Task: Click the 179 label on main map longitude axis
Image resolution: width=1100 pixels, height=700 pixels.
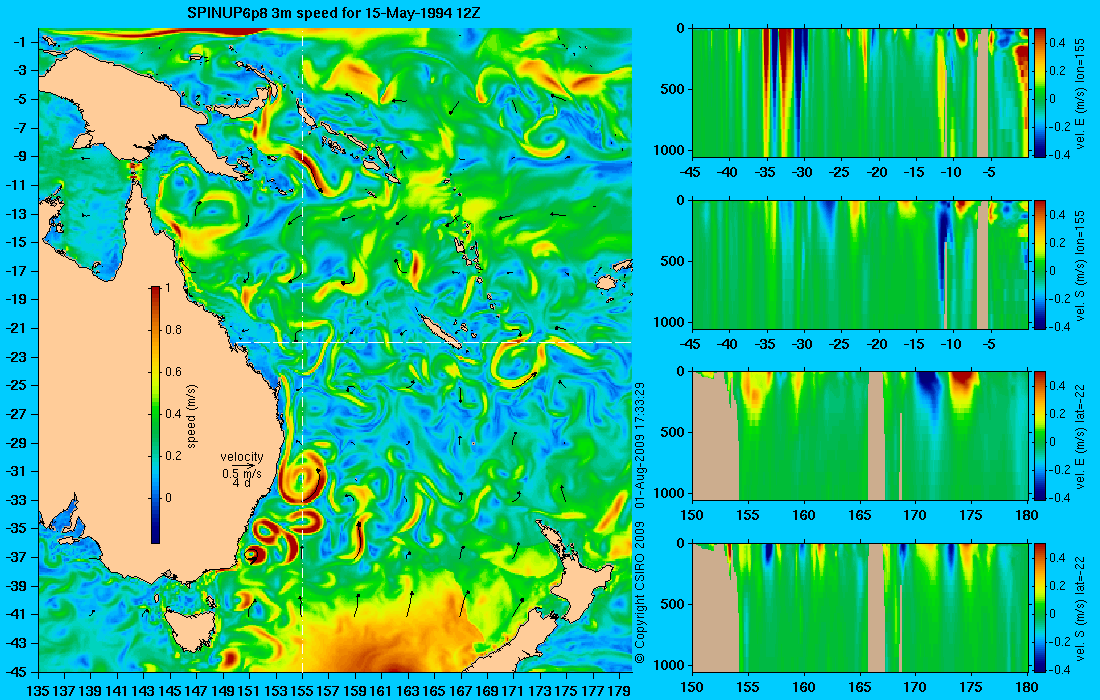Action: coord(619,691)
